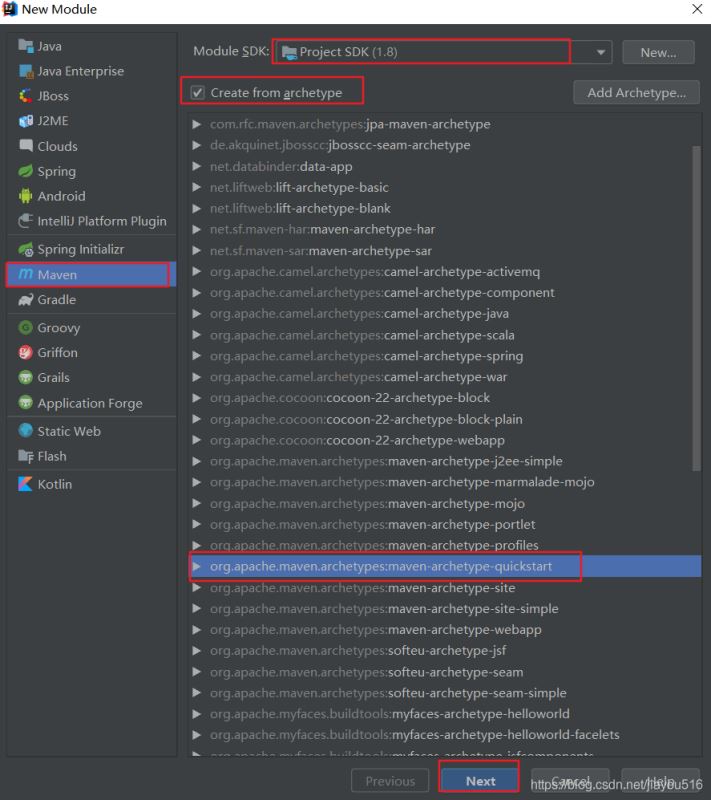Click the Static Web globe icon
This screenshot has width=711, height=800.
click(x=26, y=431)
